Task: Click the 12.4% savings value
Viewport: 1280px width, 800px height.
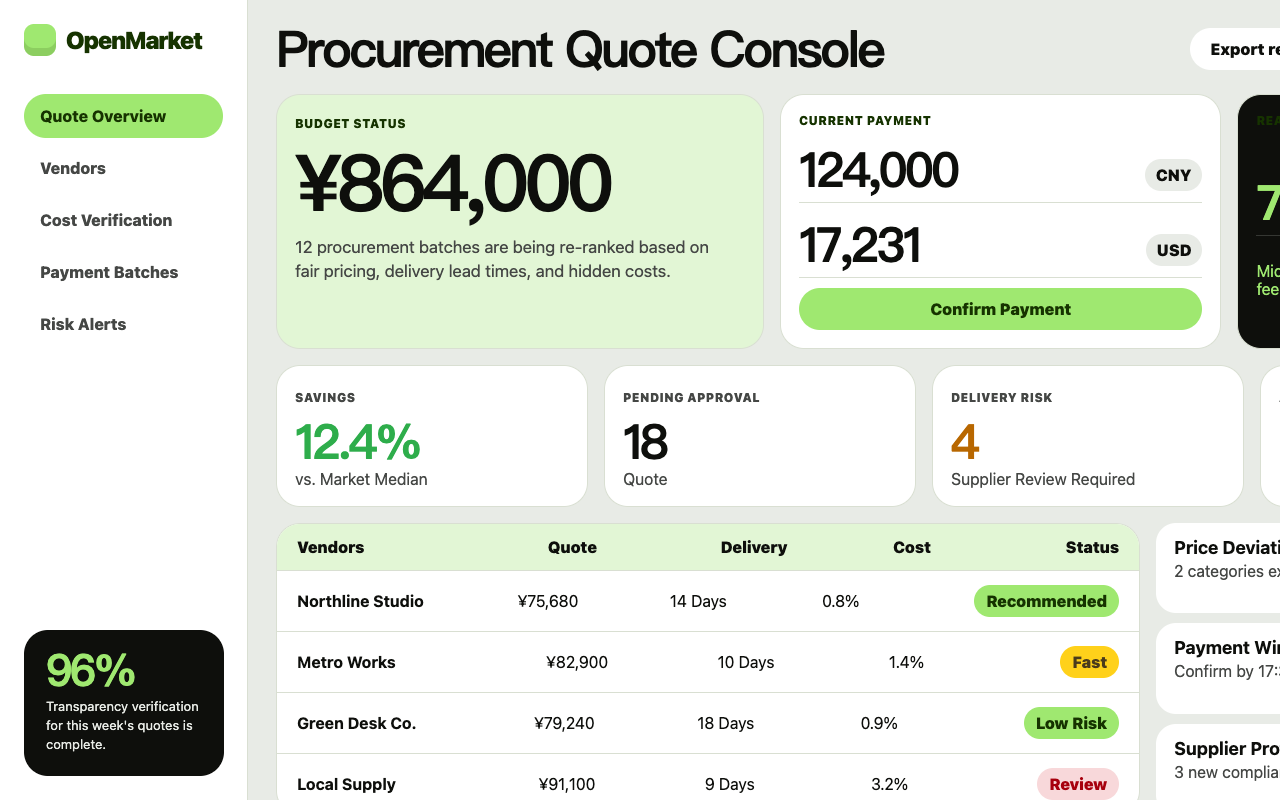Action: click(358, 442)
